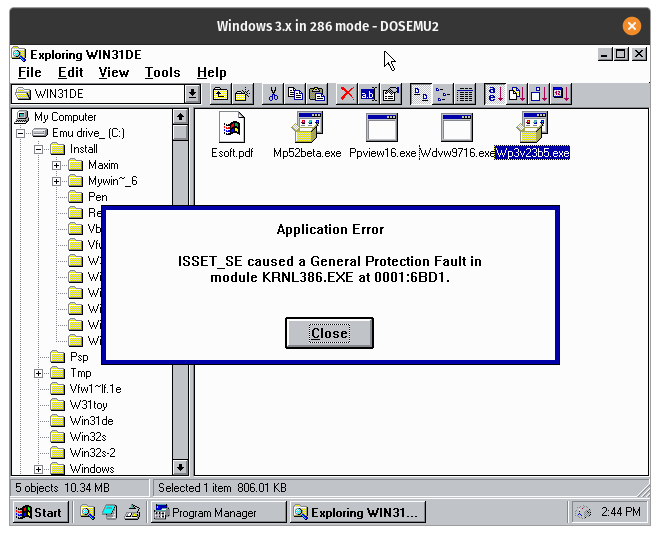Click the Start button
This screenshot has height=535, width=660.
coord(40,512)
